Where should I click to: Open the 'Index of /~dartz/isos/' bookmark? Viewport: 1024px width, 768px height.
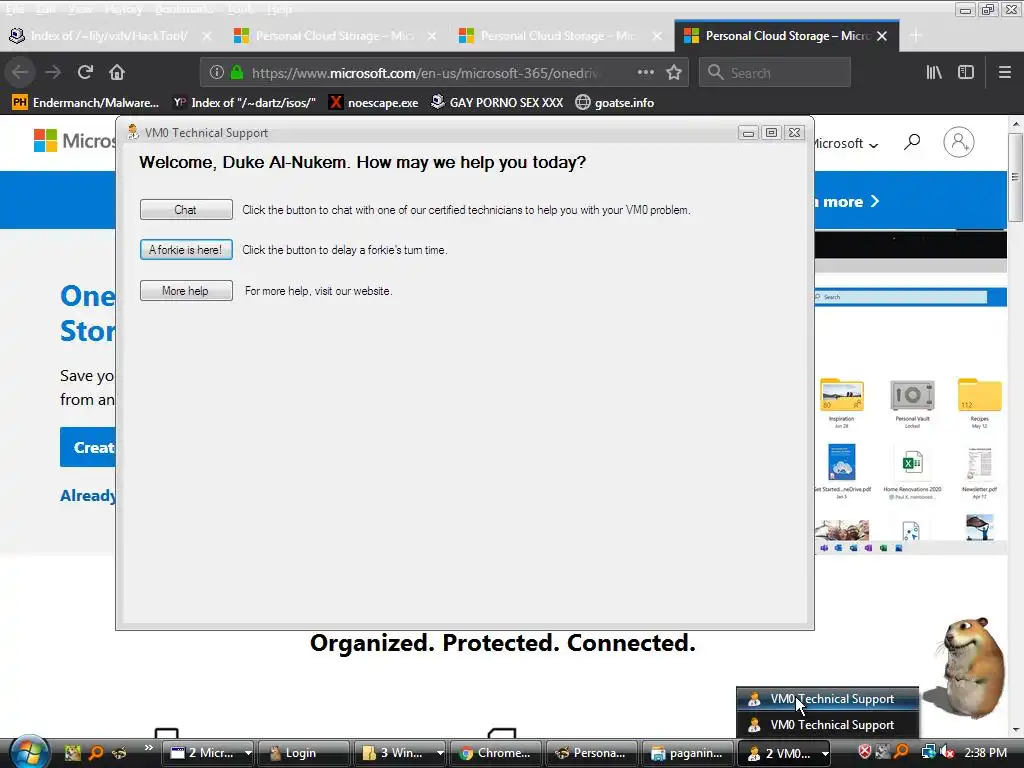[x=245, y=103]
